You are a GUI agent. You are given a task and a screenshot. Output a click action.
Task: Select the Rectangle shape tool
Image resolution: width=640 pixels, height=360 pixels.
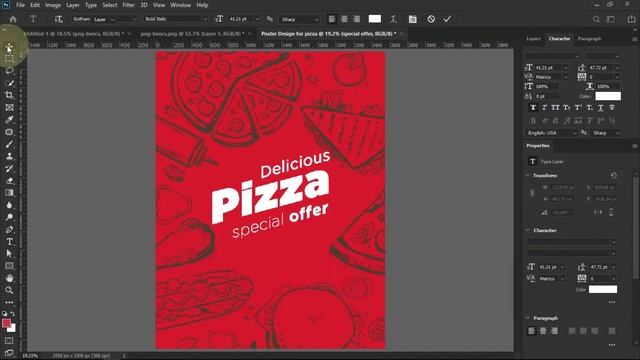[x=9, y=266]
